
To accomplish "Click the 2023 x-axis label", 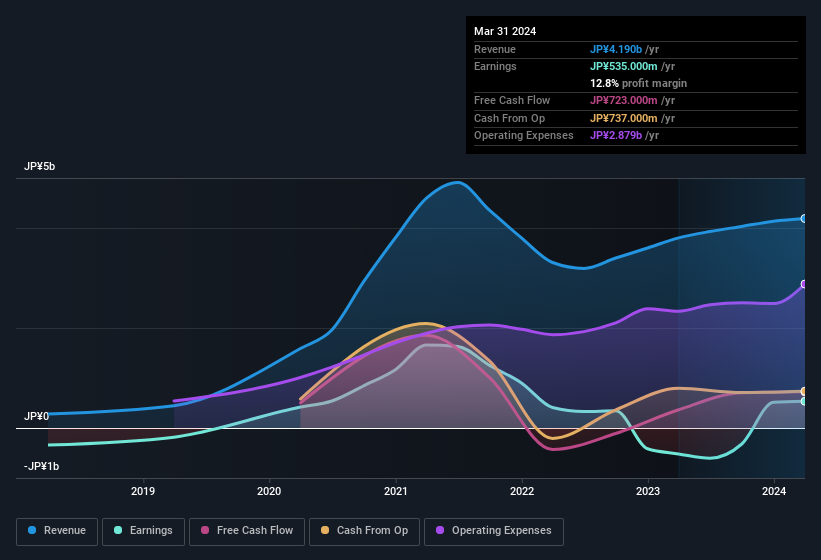I will (x=648, y=491).
